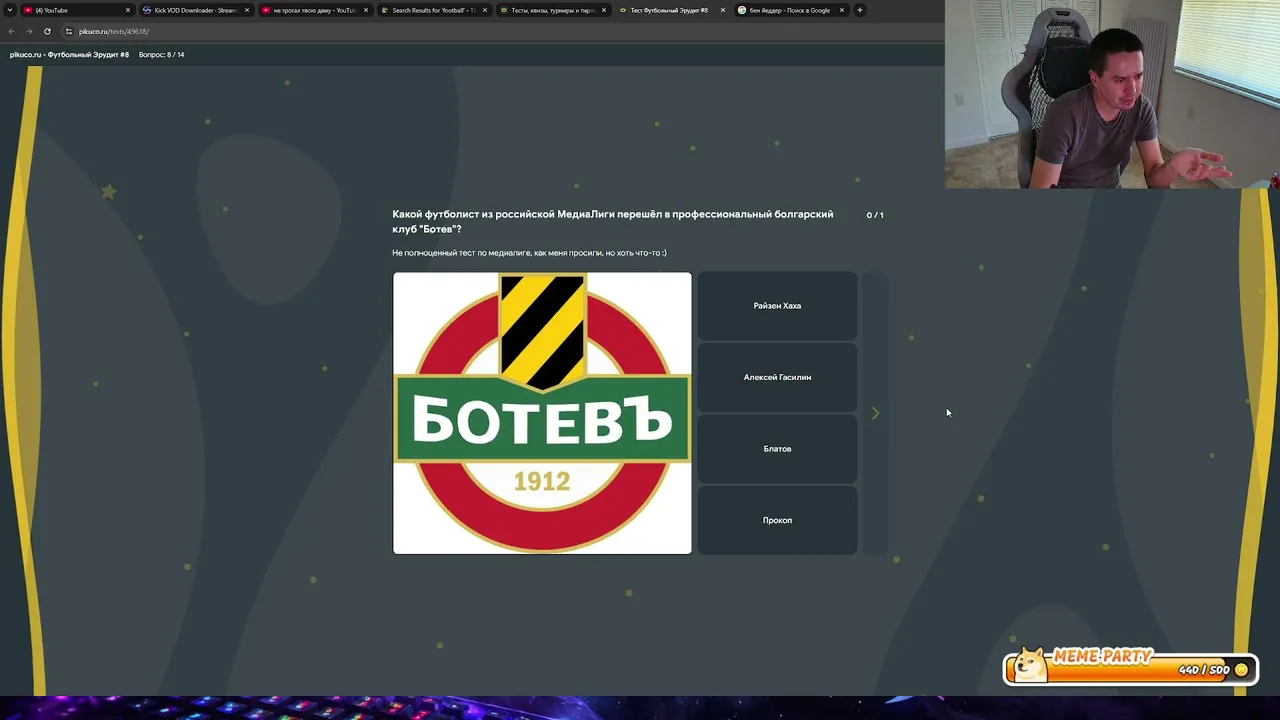Close the 'Тесты, квизы, турниры' tab
This screenshot has width=1280, height=720.
(x=604, y=10)
